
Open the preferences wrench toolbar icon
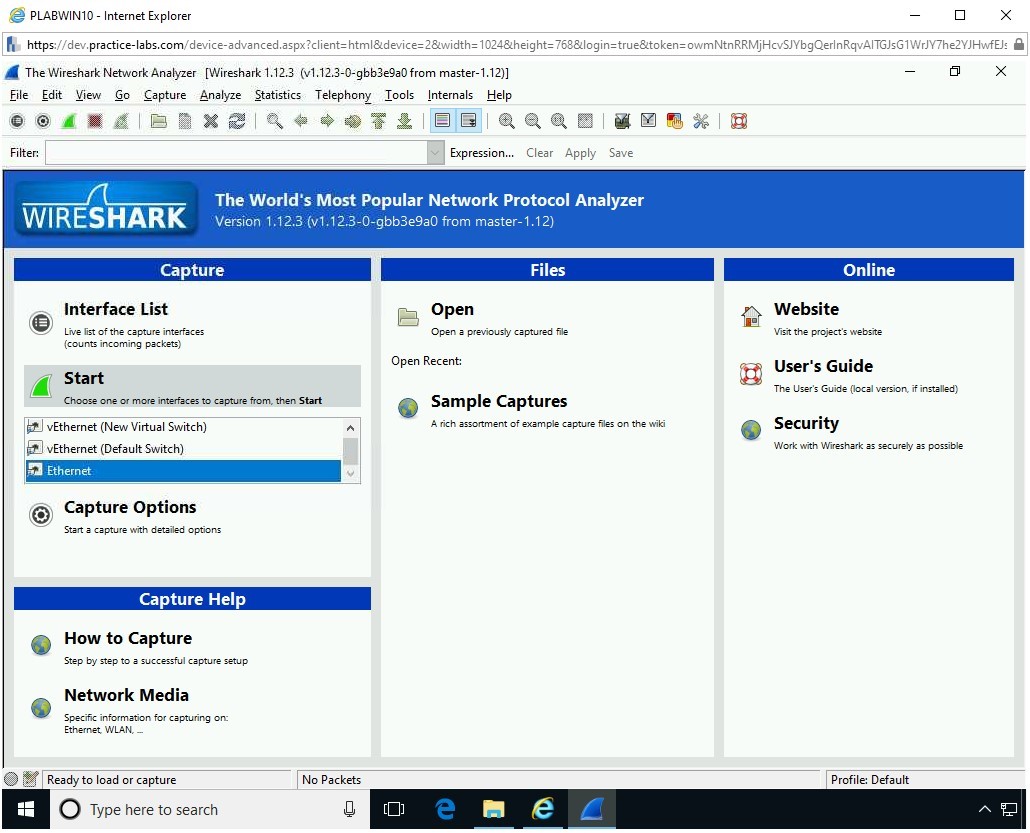701,121
